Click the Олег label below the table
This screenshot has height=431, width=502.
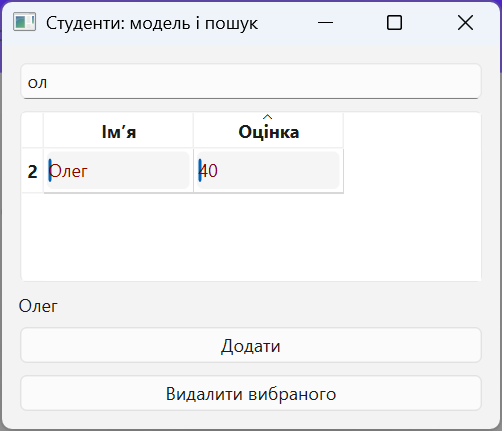pyautogui.click(x=38, y=306)
